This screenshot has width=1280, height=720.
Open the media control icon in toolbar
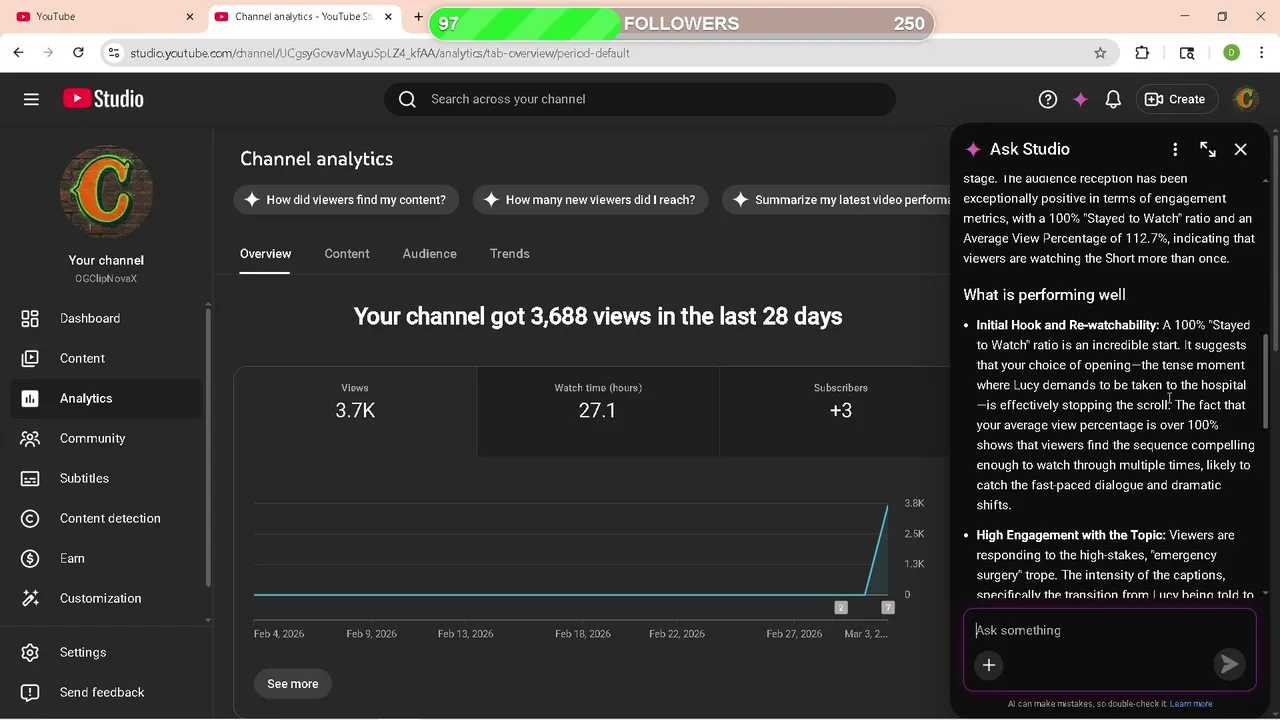(x=1187, y=53)
